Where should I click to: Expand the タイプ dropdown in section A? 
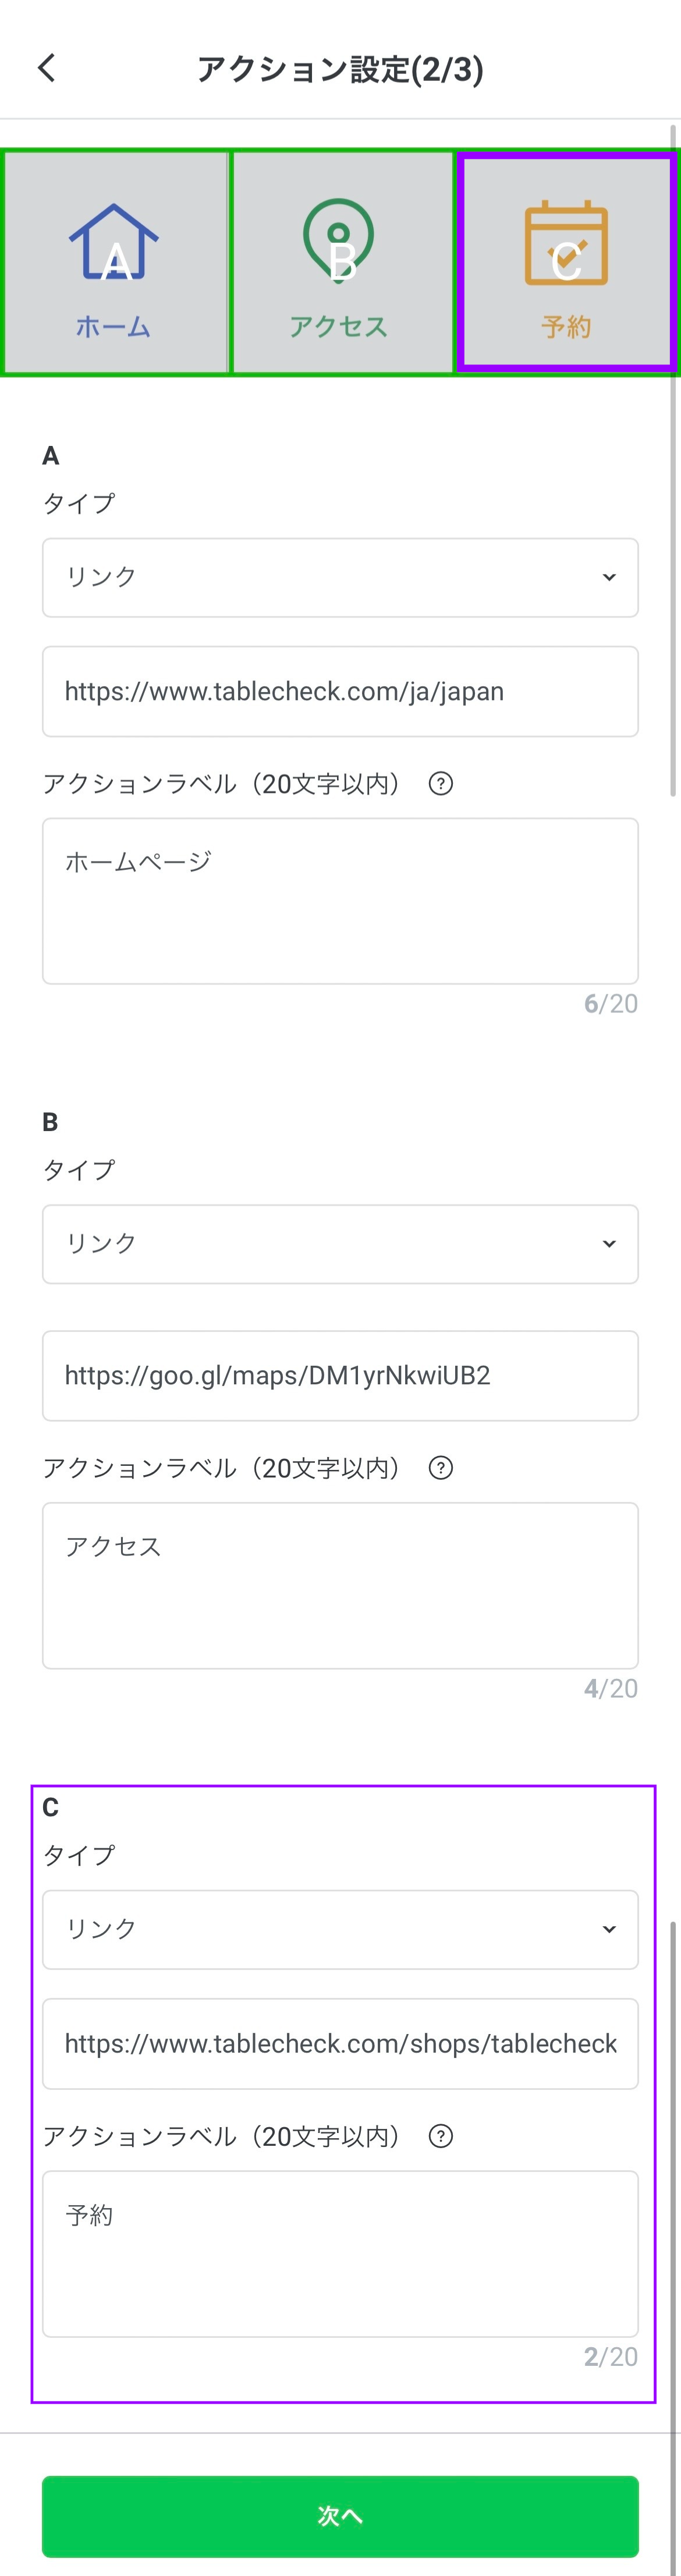coord(340,577)
